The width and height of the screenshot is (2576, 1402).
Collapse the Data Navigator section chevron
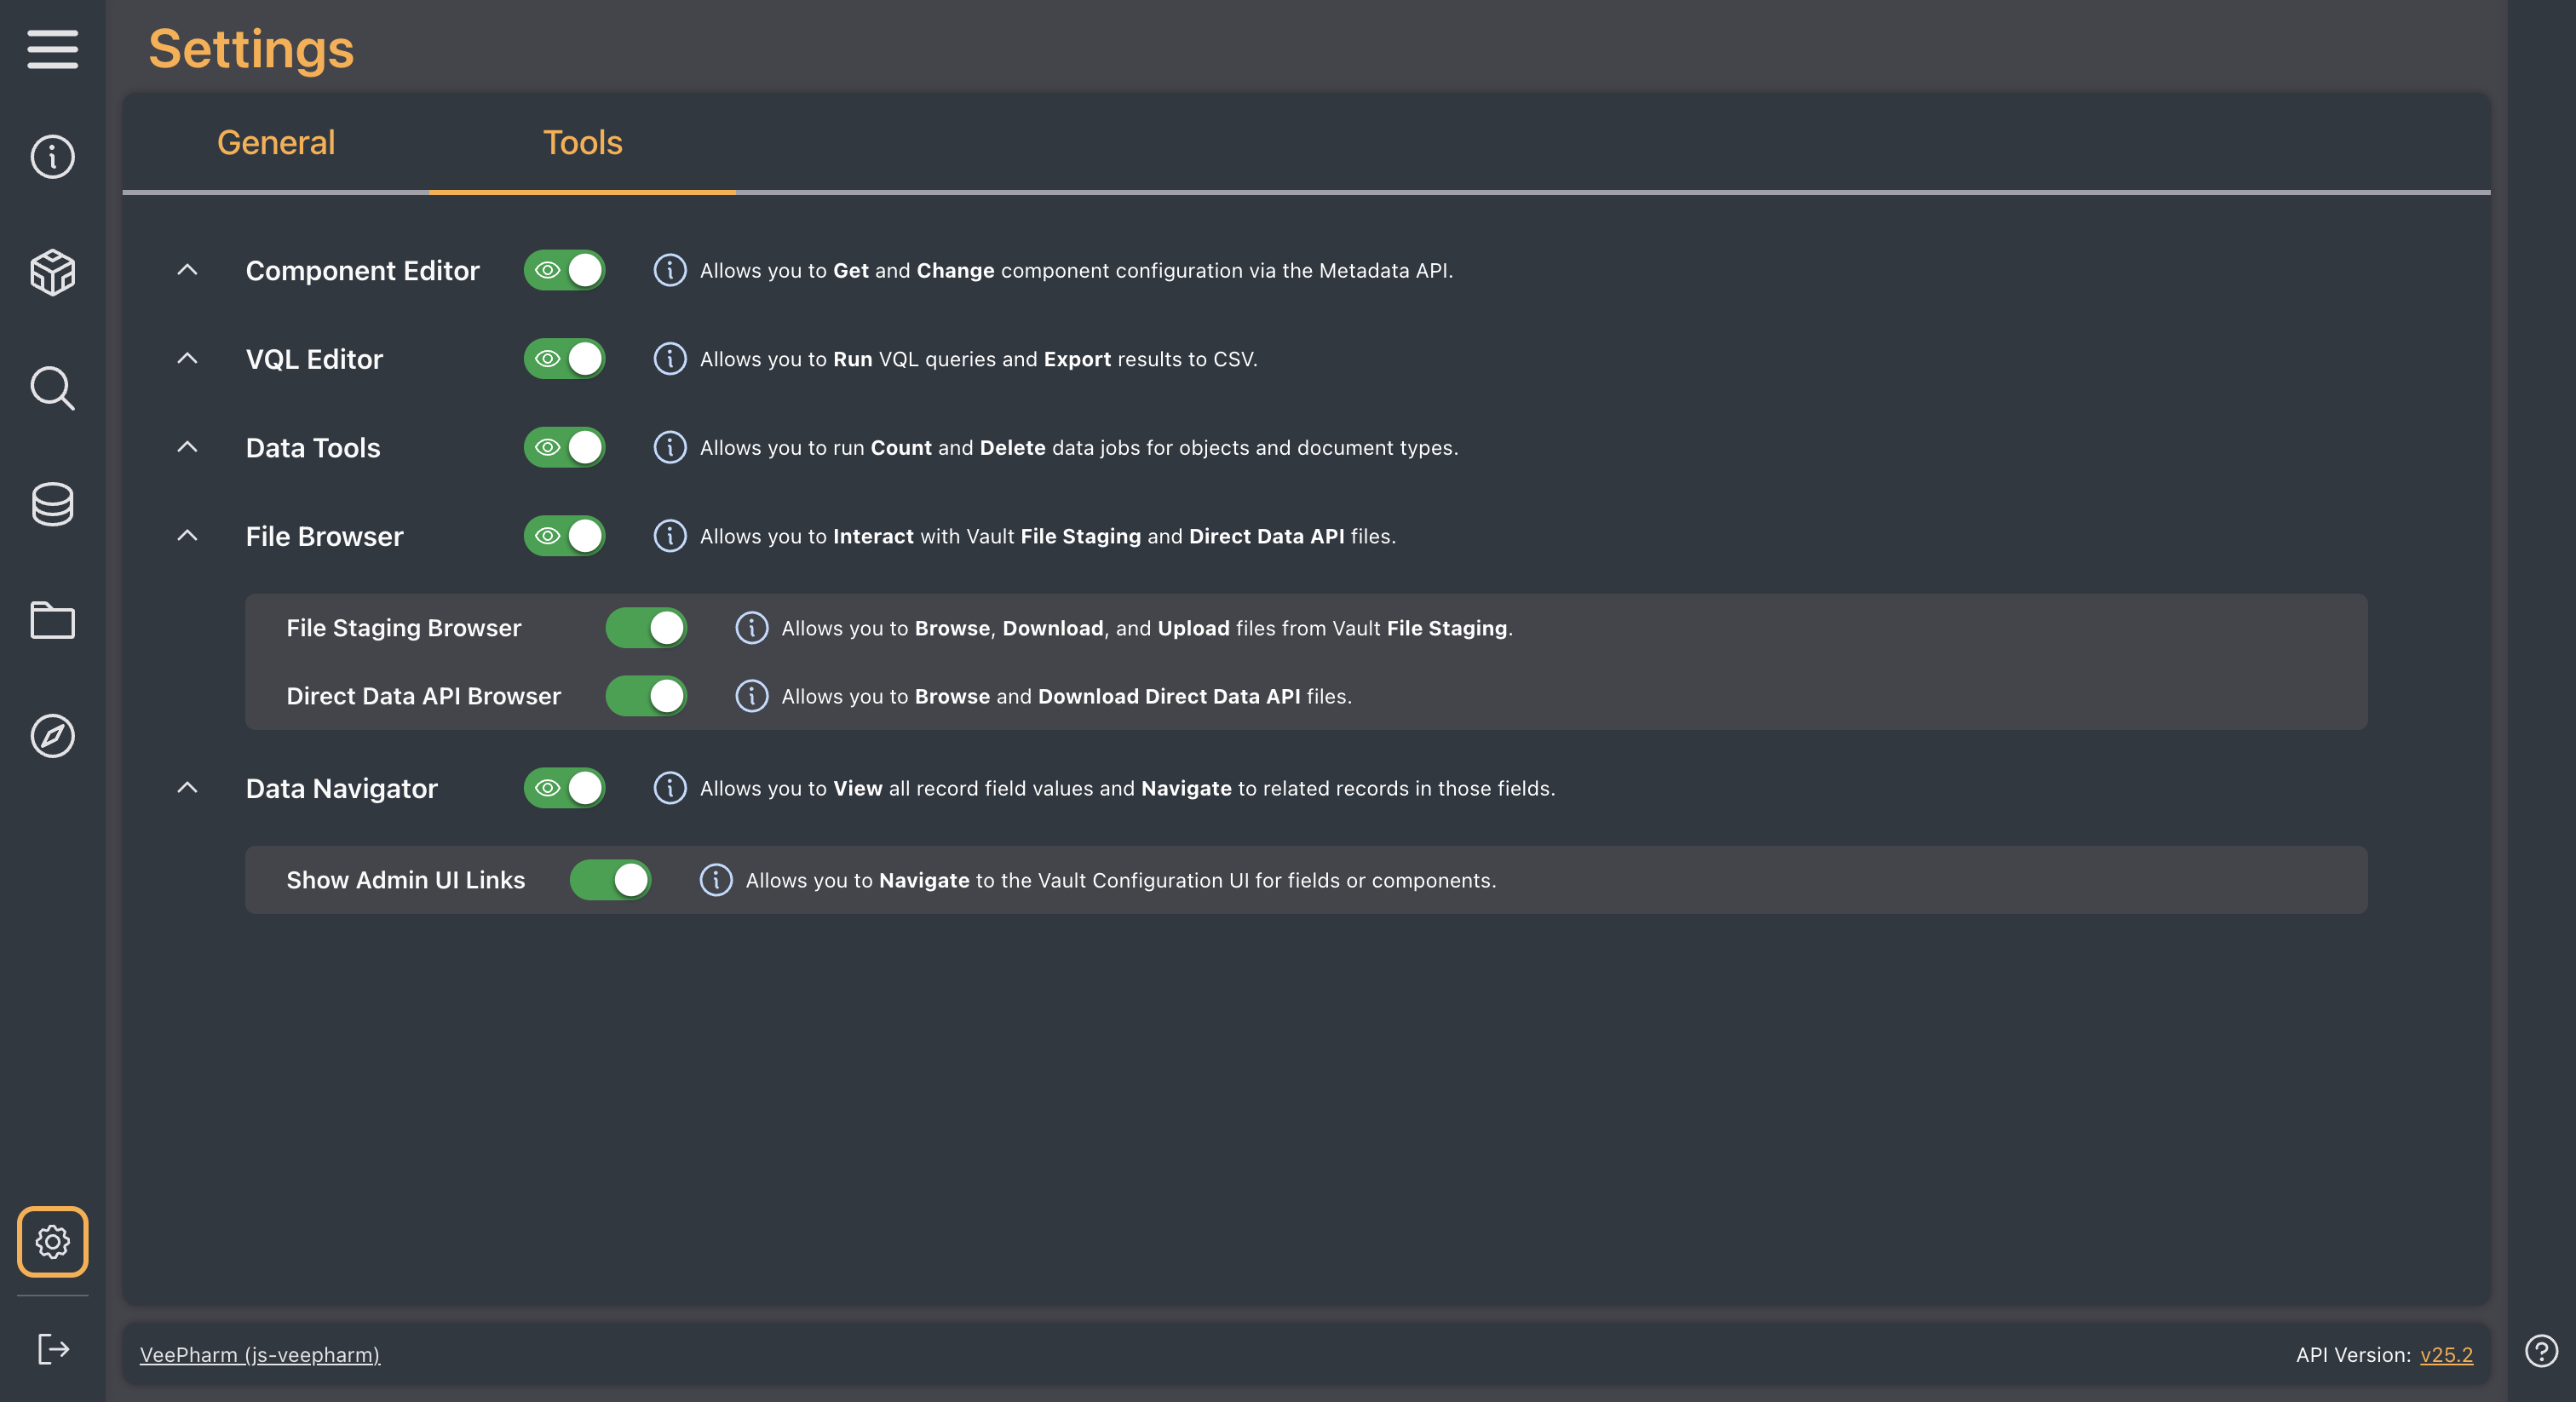click(x=187, y=788)
